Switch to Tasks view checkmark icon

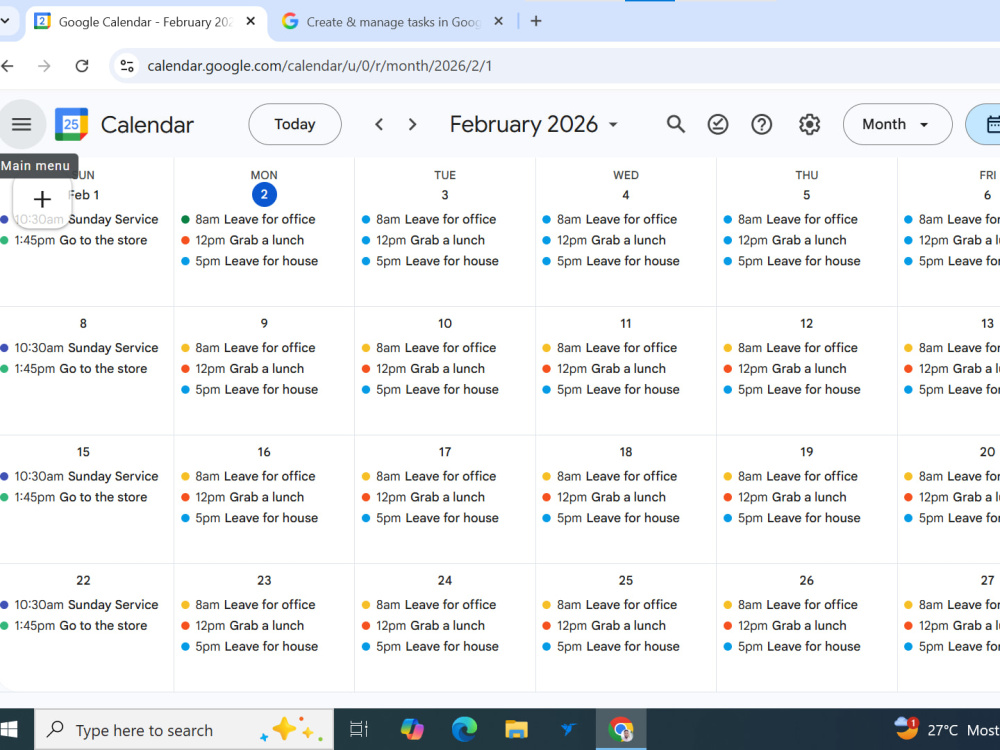(x=718, y=124)
